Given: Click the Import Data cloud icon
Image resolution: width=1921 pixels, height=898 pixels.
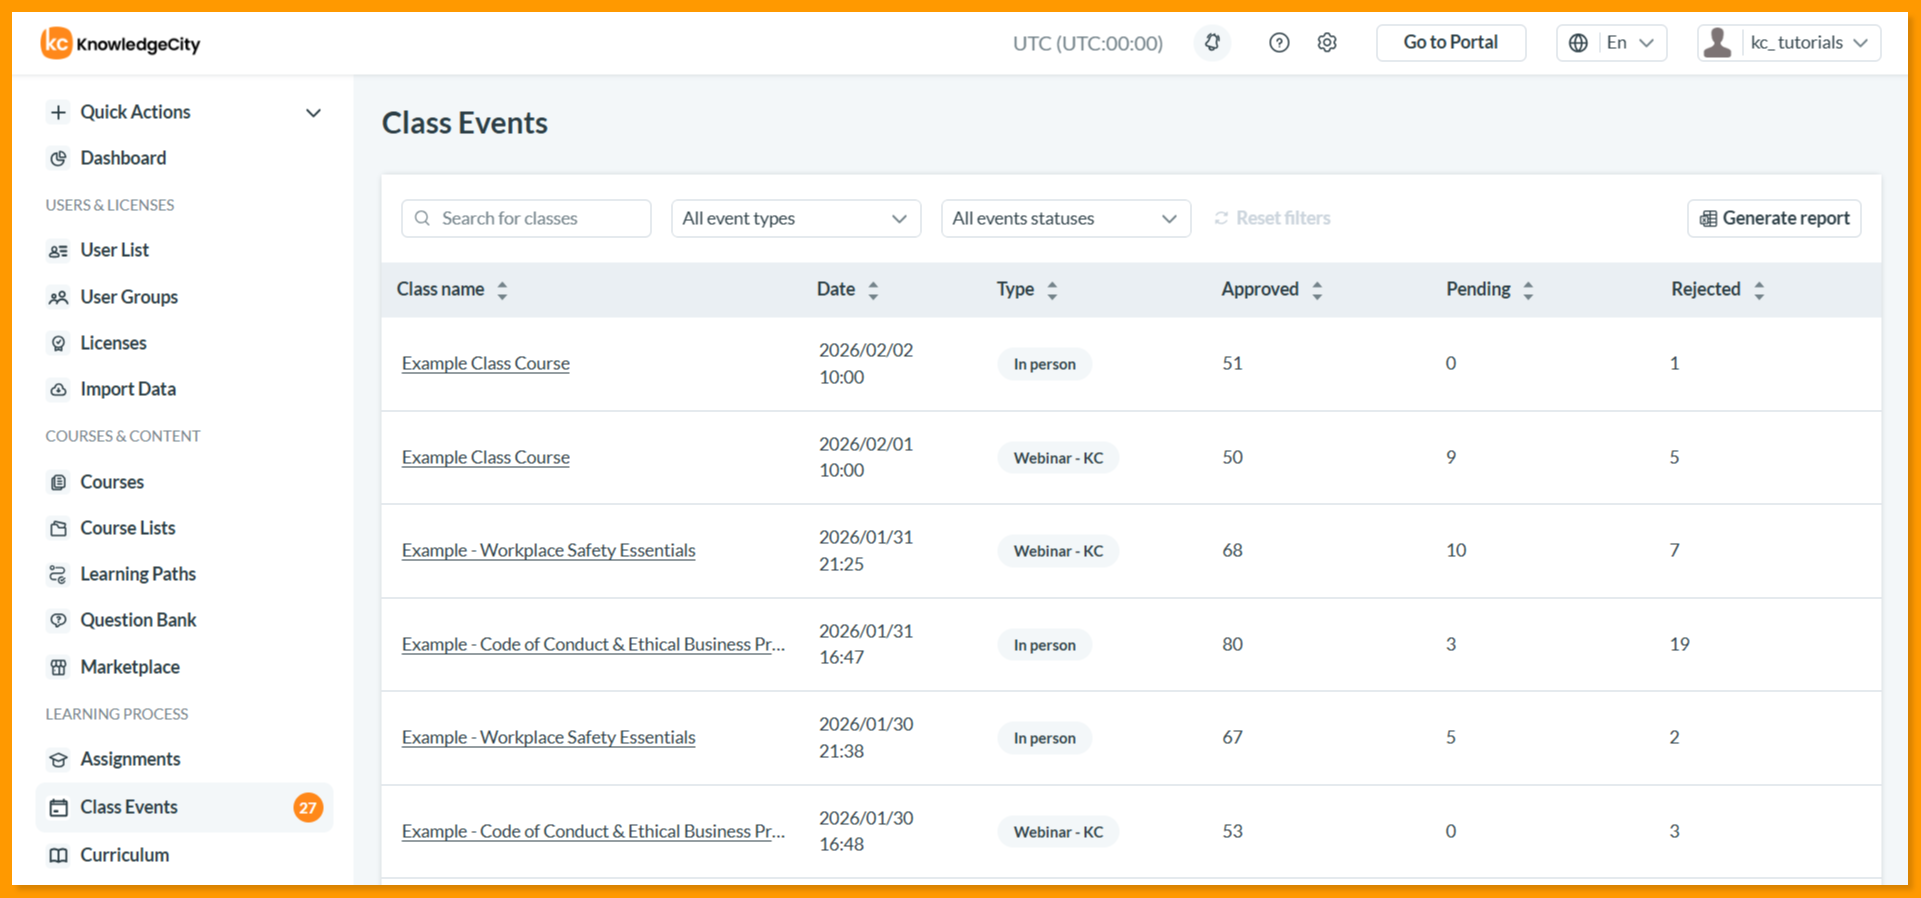Looking at the screenshot, I should pos(59,389).
